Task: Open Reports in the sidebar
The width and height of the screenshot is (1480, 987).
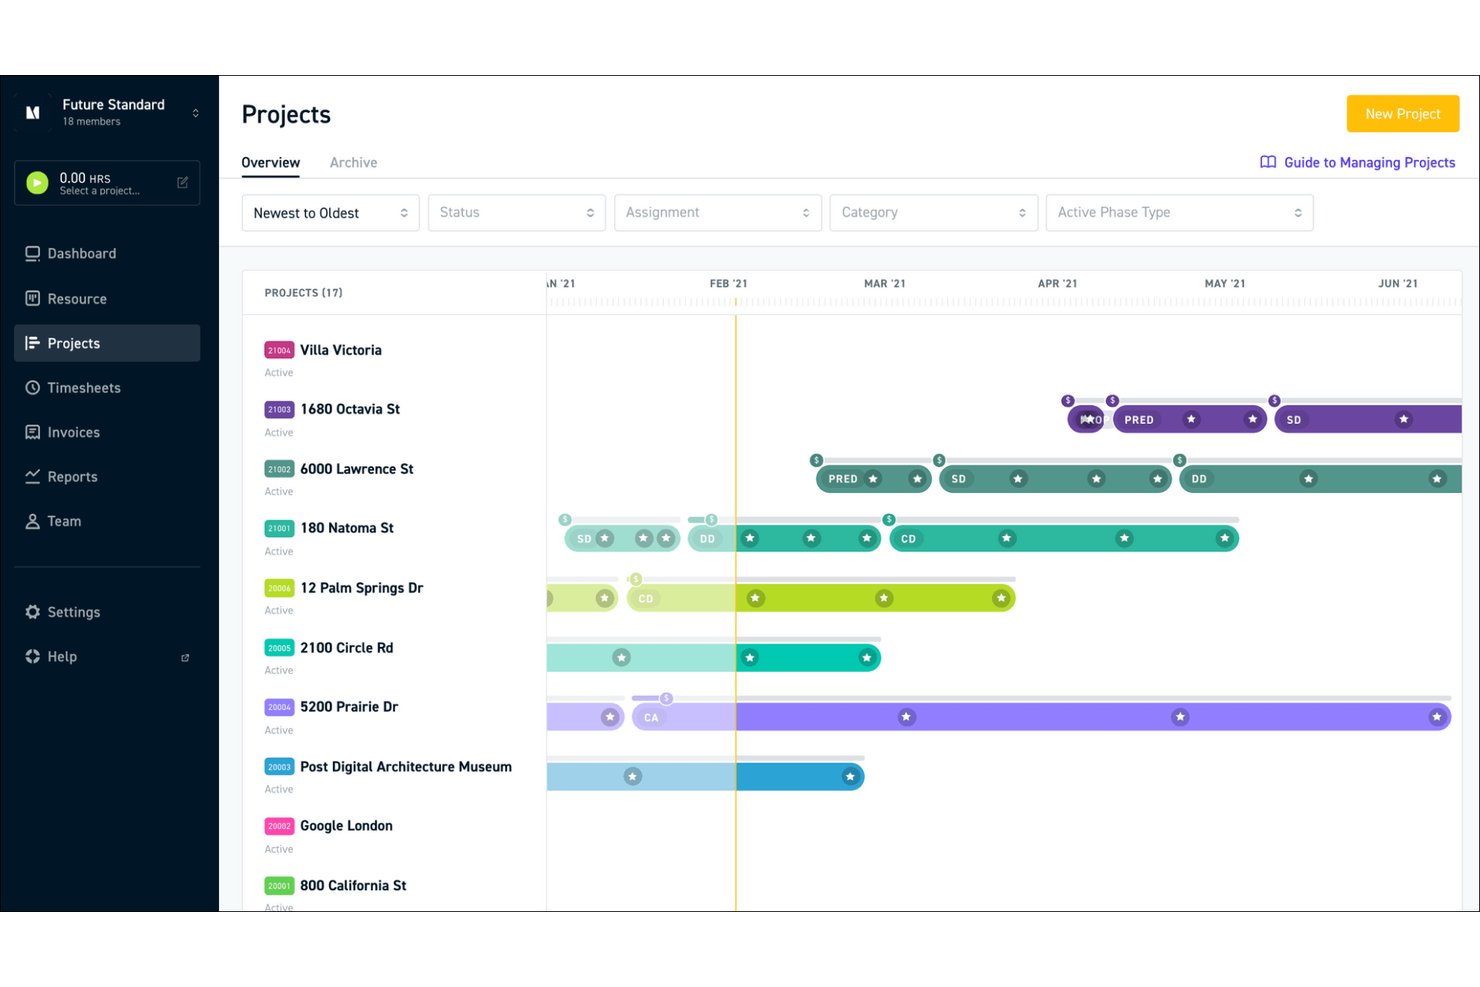Action: click(x=107, y=477)
